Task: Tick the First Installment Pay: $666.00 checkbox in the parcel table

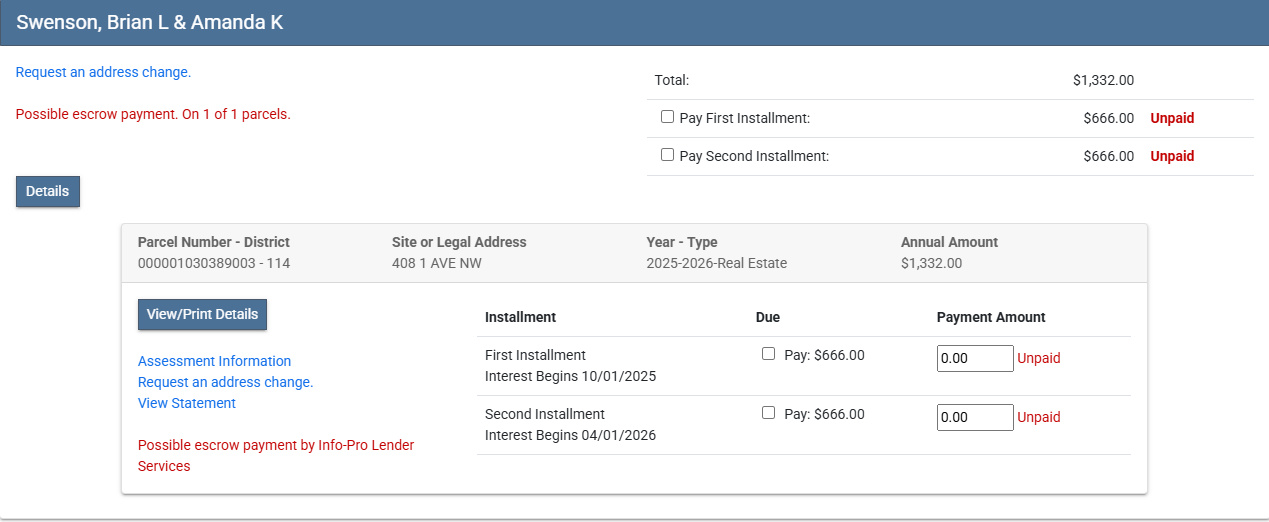Action: click(768, 354)
